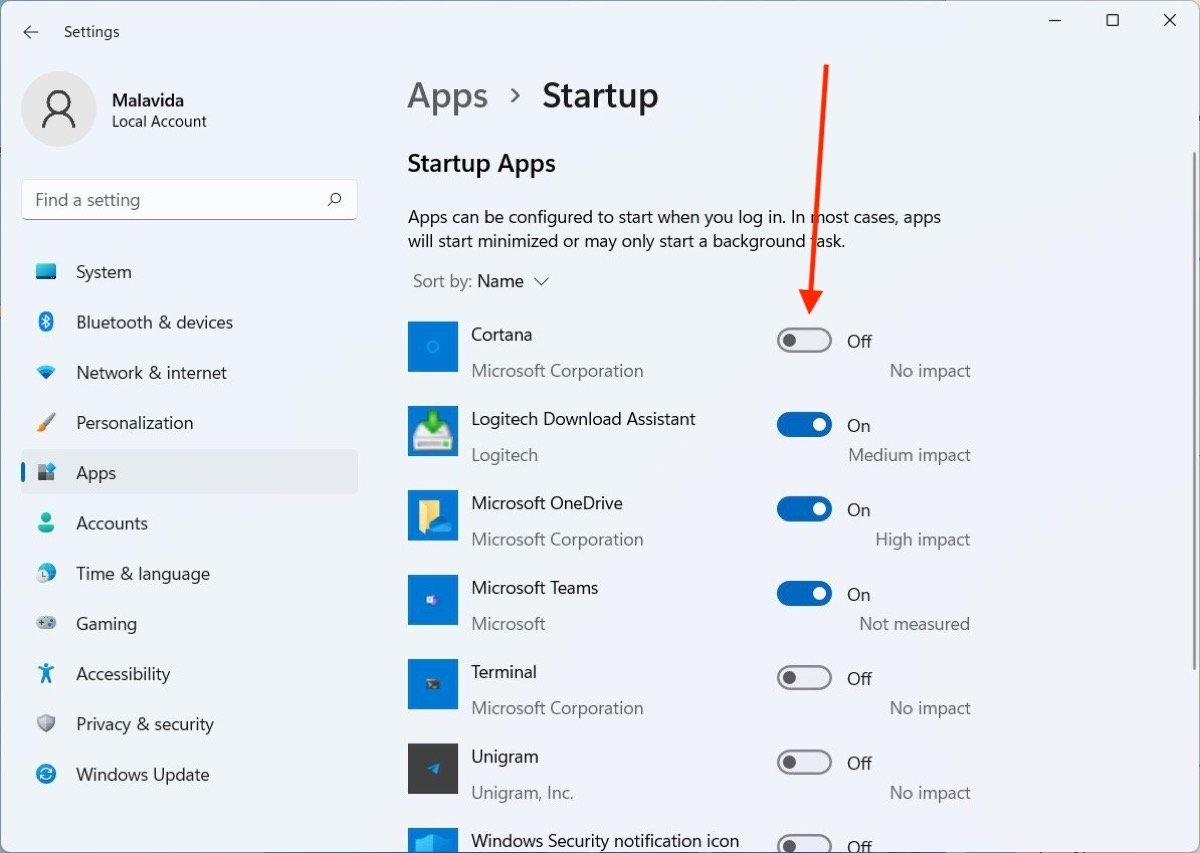This screenshot has width=1200, height=853.
Task: Turn on Terminal startup toggle
Action: click(x=804, y=678)
